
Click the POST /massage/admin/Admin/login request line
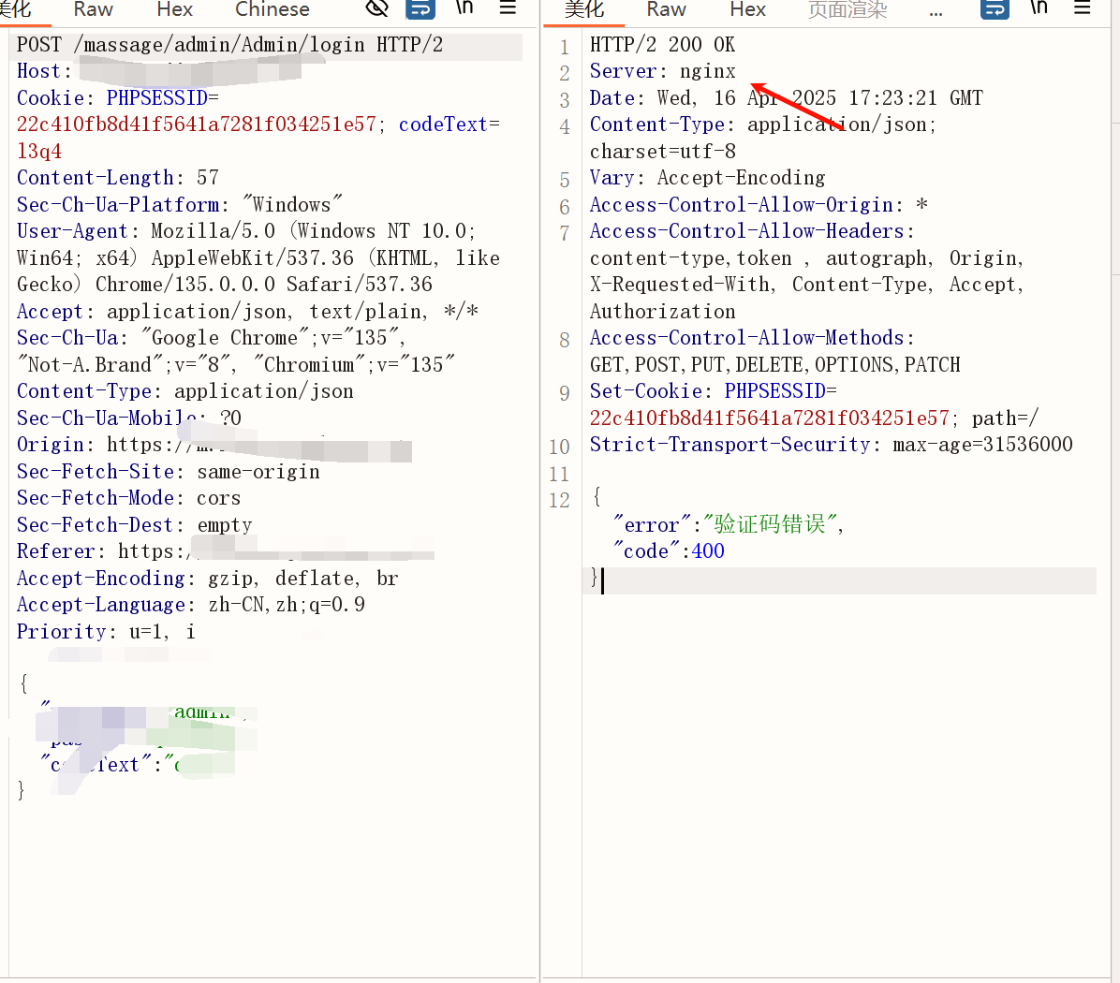click(x=229, y=45)
